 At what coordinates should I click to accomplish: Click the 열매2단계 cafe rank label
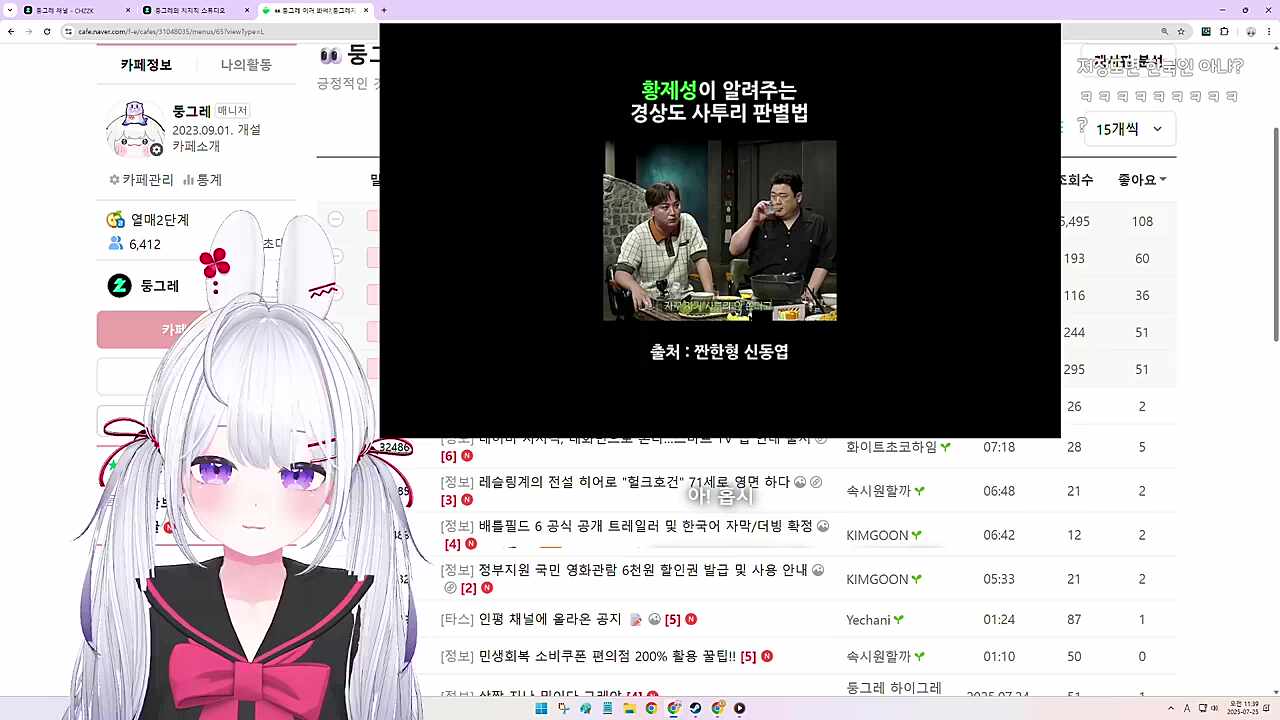(x=160, y=220)
